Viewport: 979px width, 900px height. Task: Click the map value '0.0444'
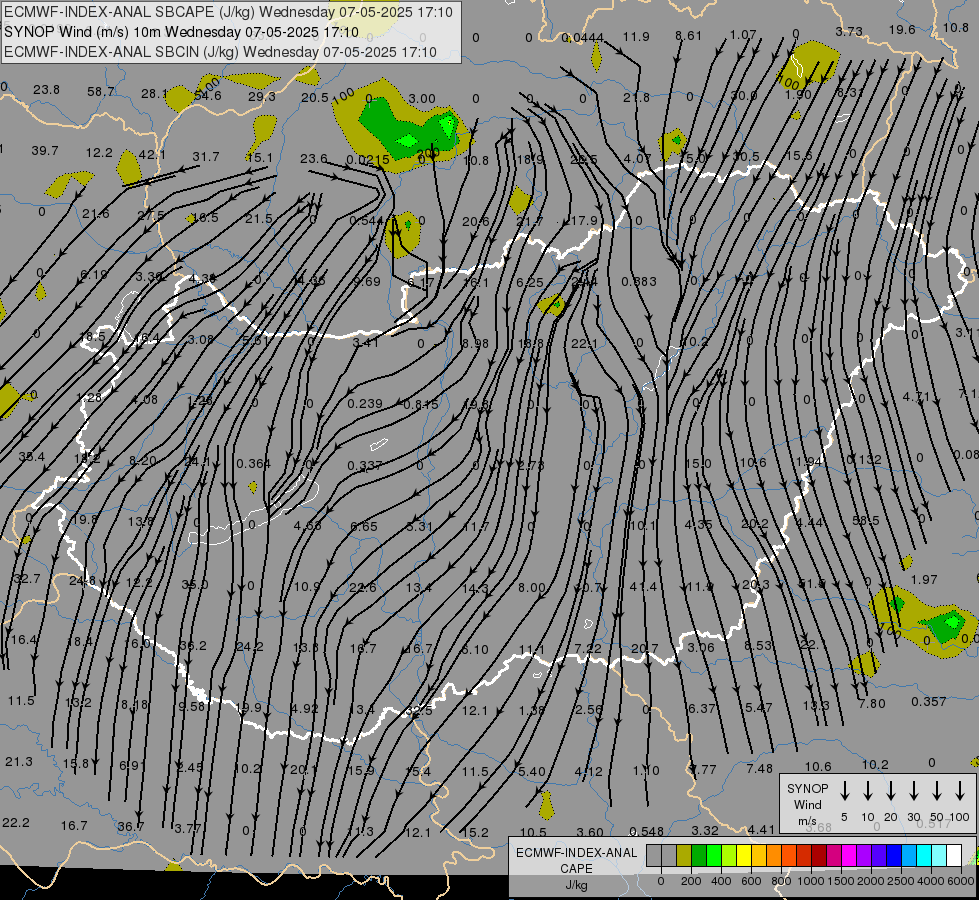(583, 38)
